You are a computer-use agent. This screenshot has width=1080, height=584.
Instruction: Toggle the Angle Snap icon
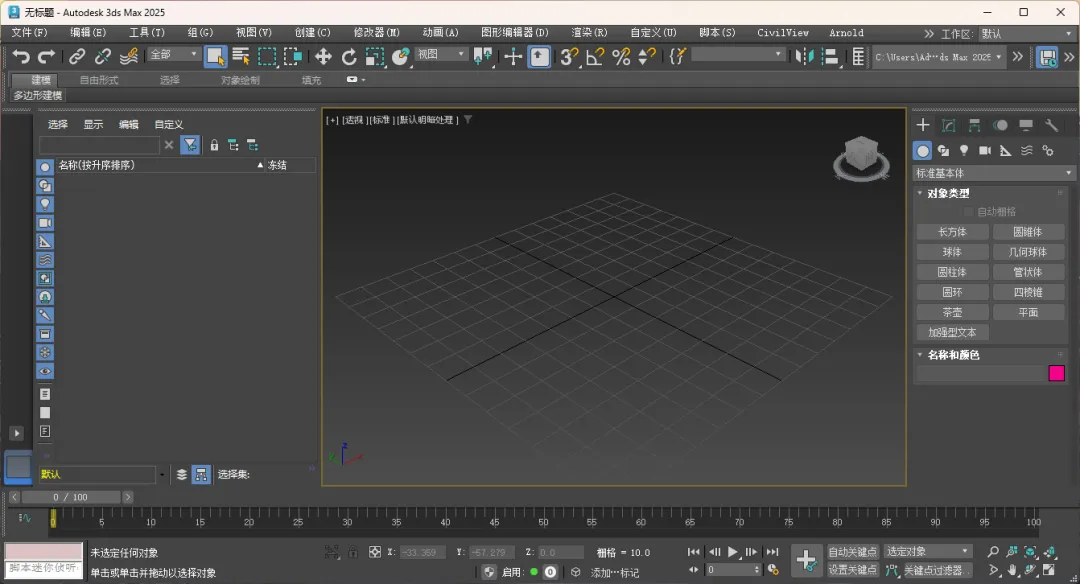595,57
